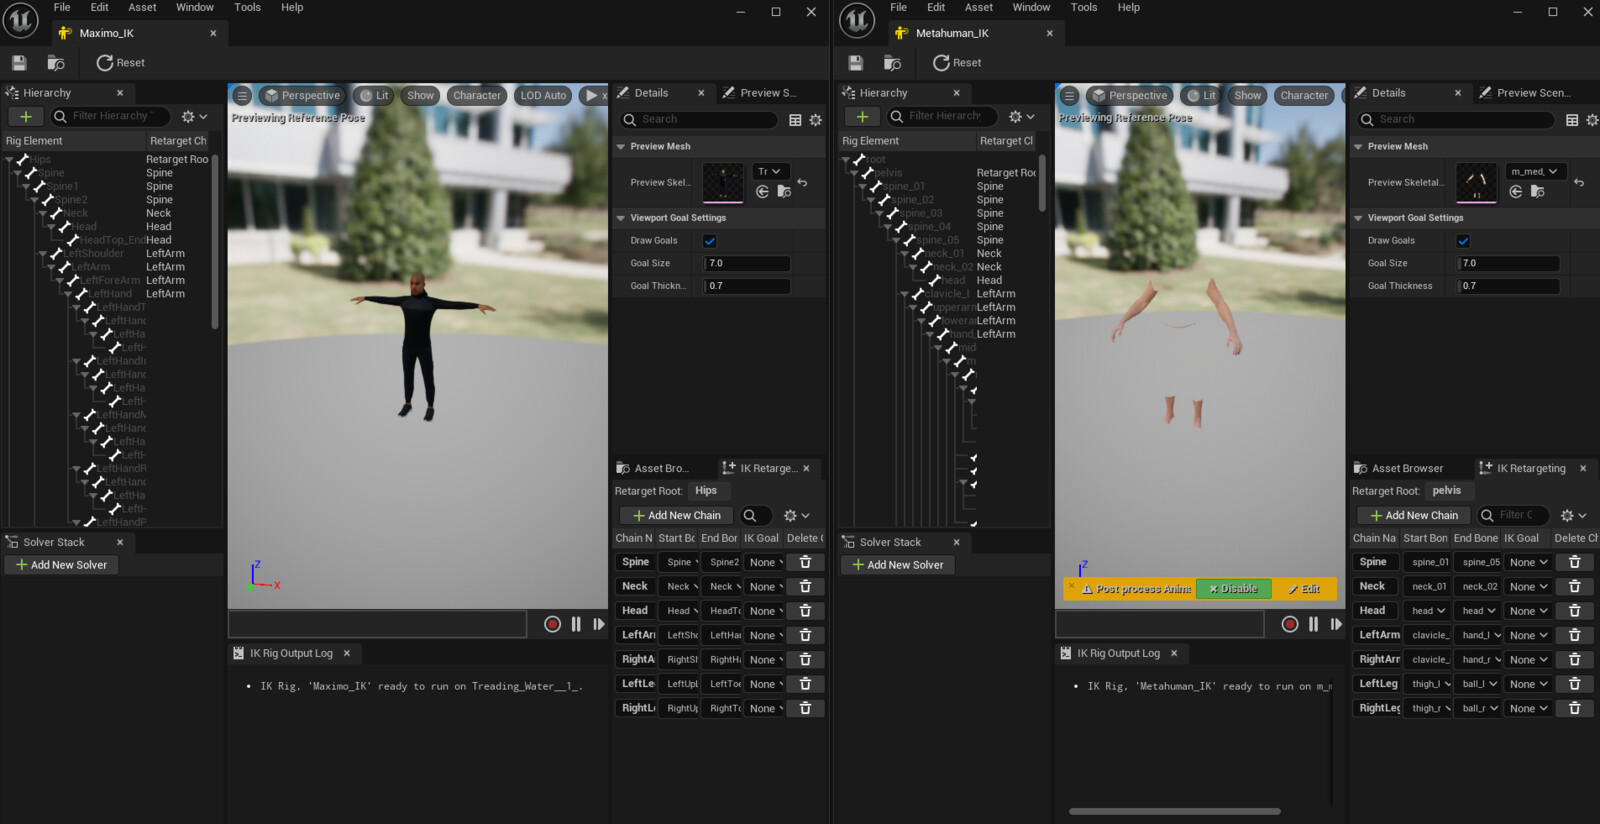Click Save icon in Maximo_IK toolbar
This screenshot has width=1600, height=824.
pos(19,63)
